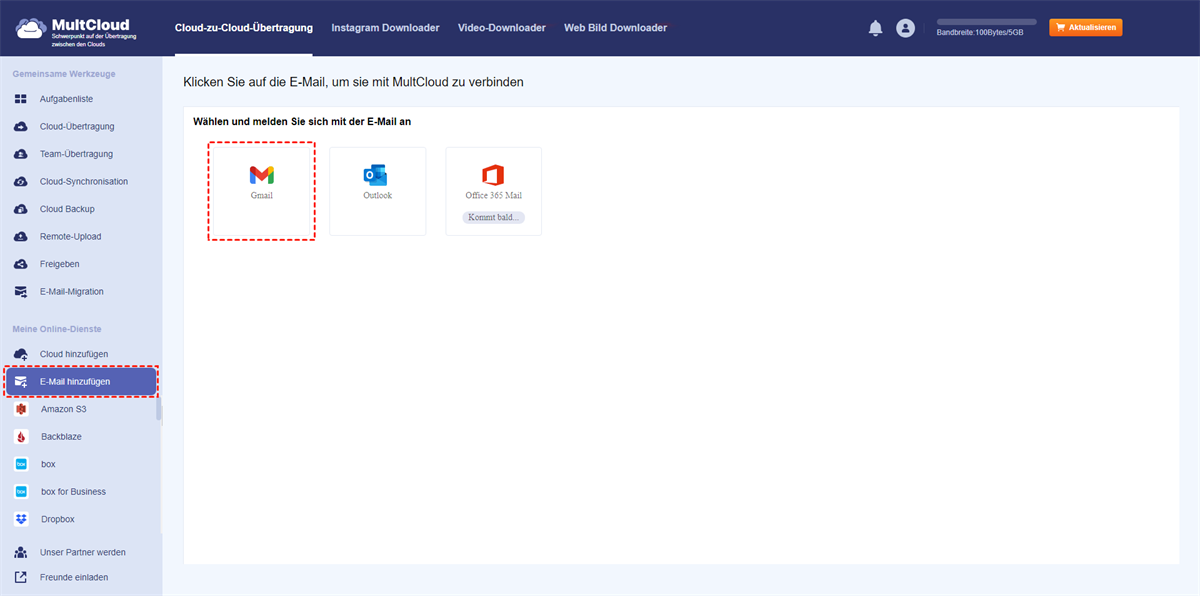Open the Instagram Downloader tab
This screenshot has height=596, width=1200.
pyautogui.click(x=385, y=28)
